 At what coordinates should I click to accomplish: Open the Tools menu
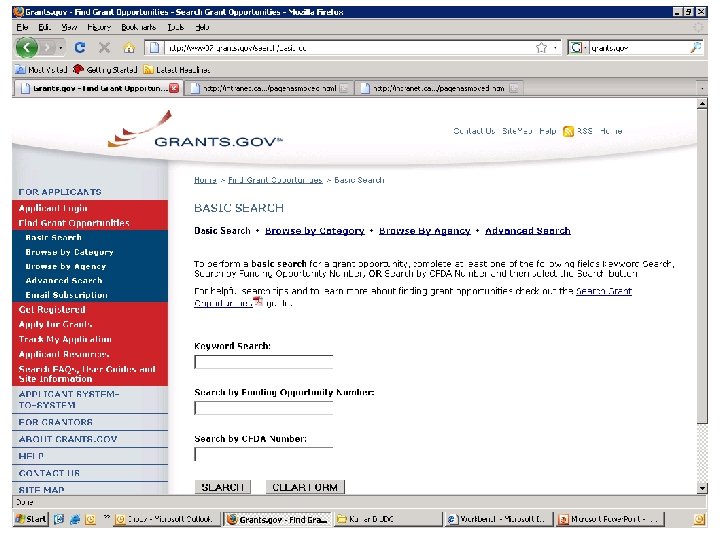coord(176,27)
